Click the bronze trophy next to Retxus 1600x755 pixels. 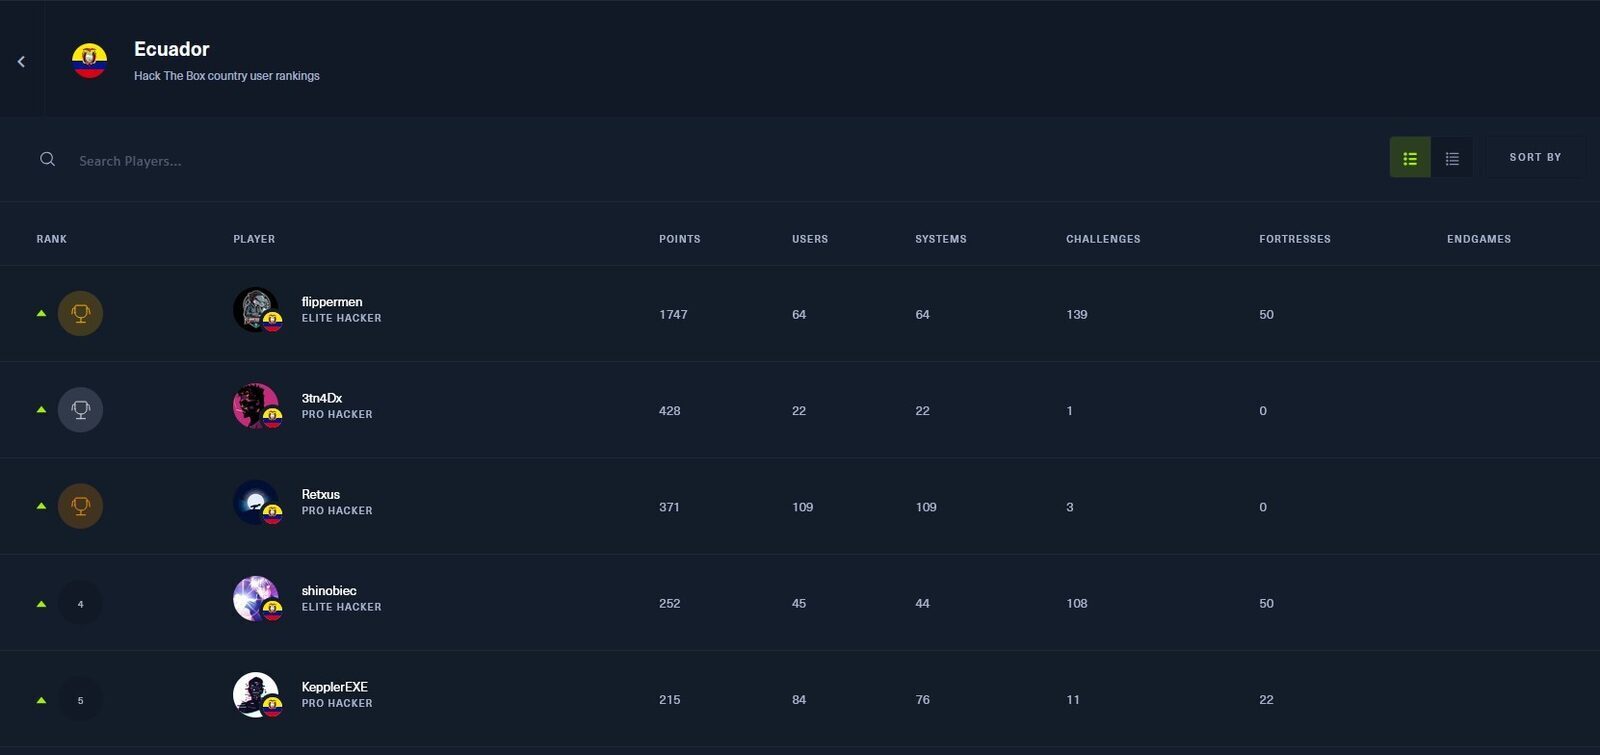coord(80,506)
